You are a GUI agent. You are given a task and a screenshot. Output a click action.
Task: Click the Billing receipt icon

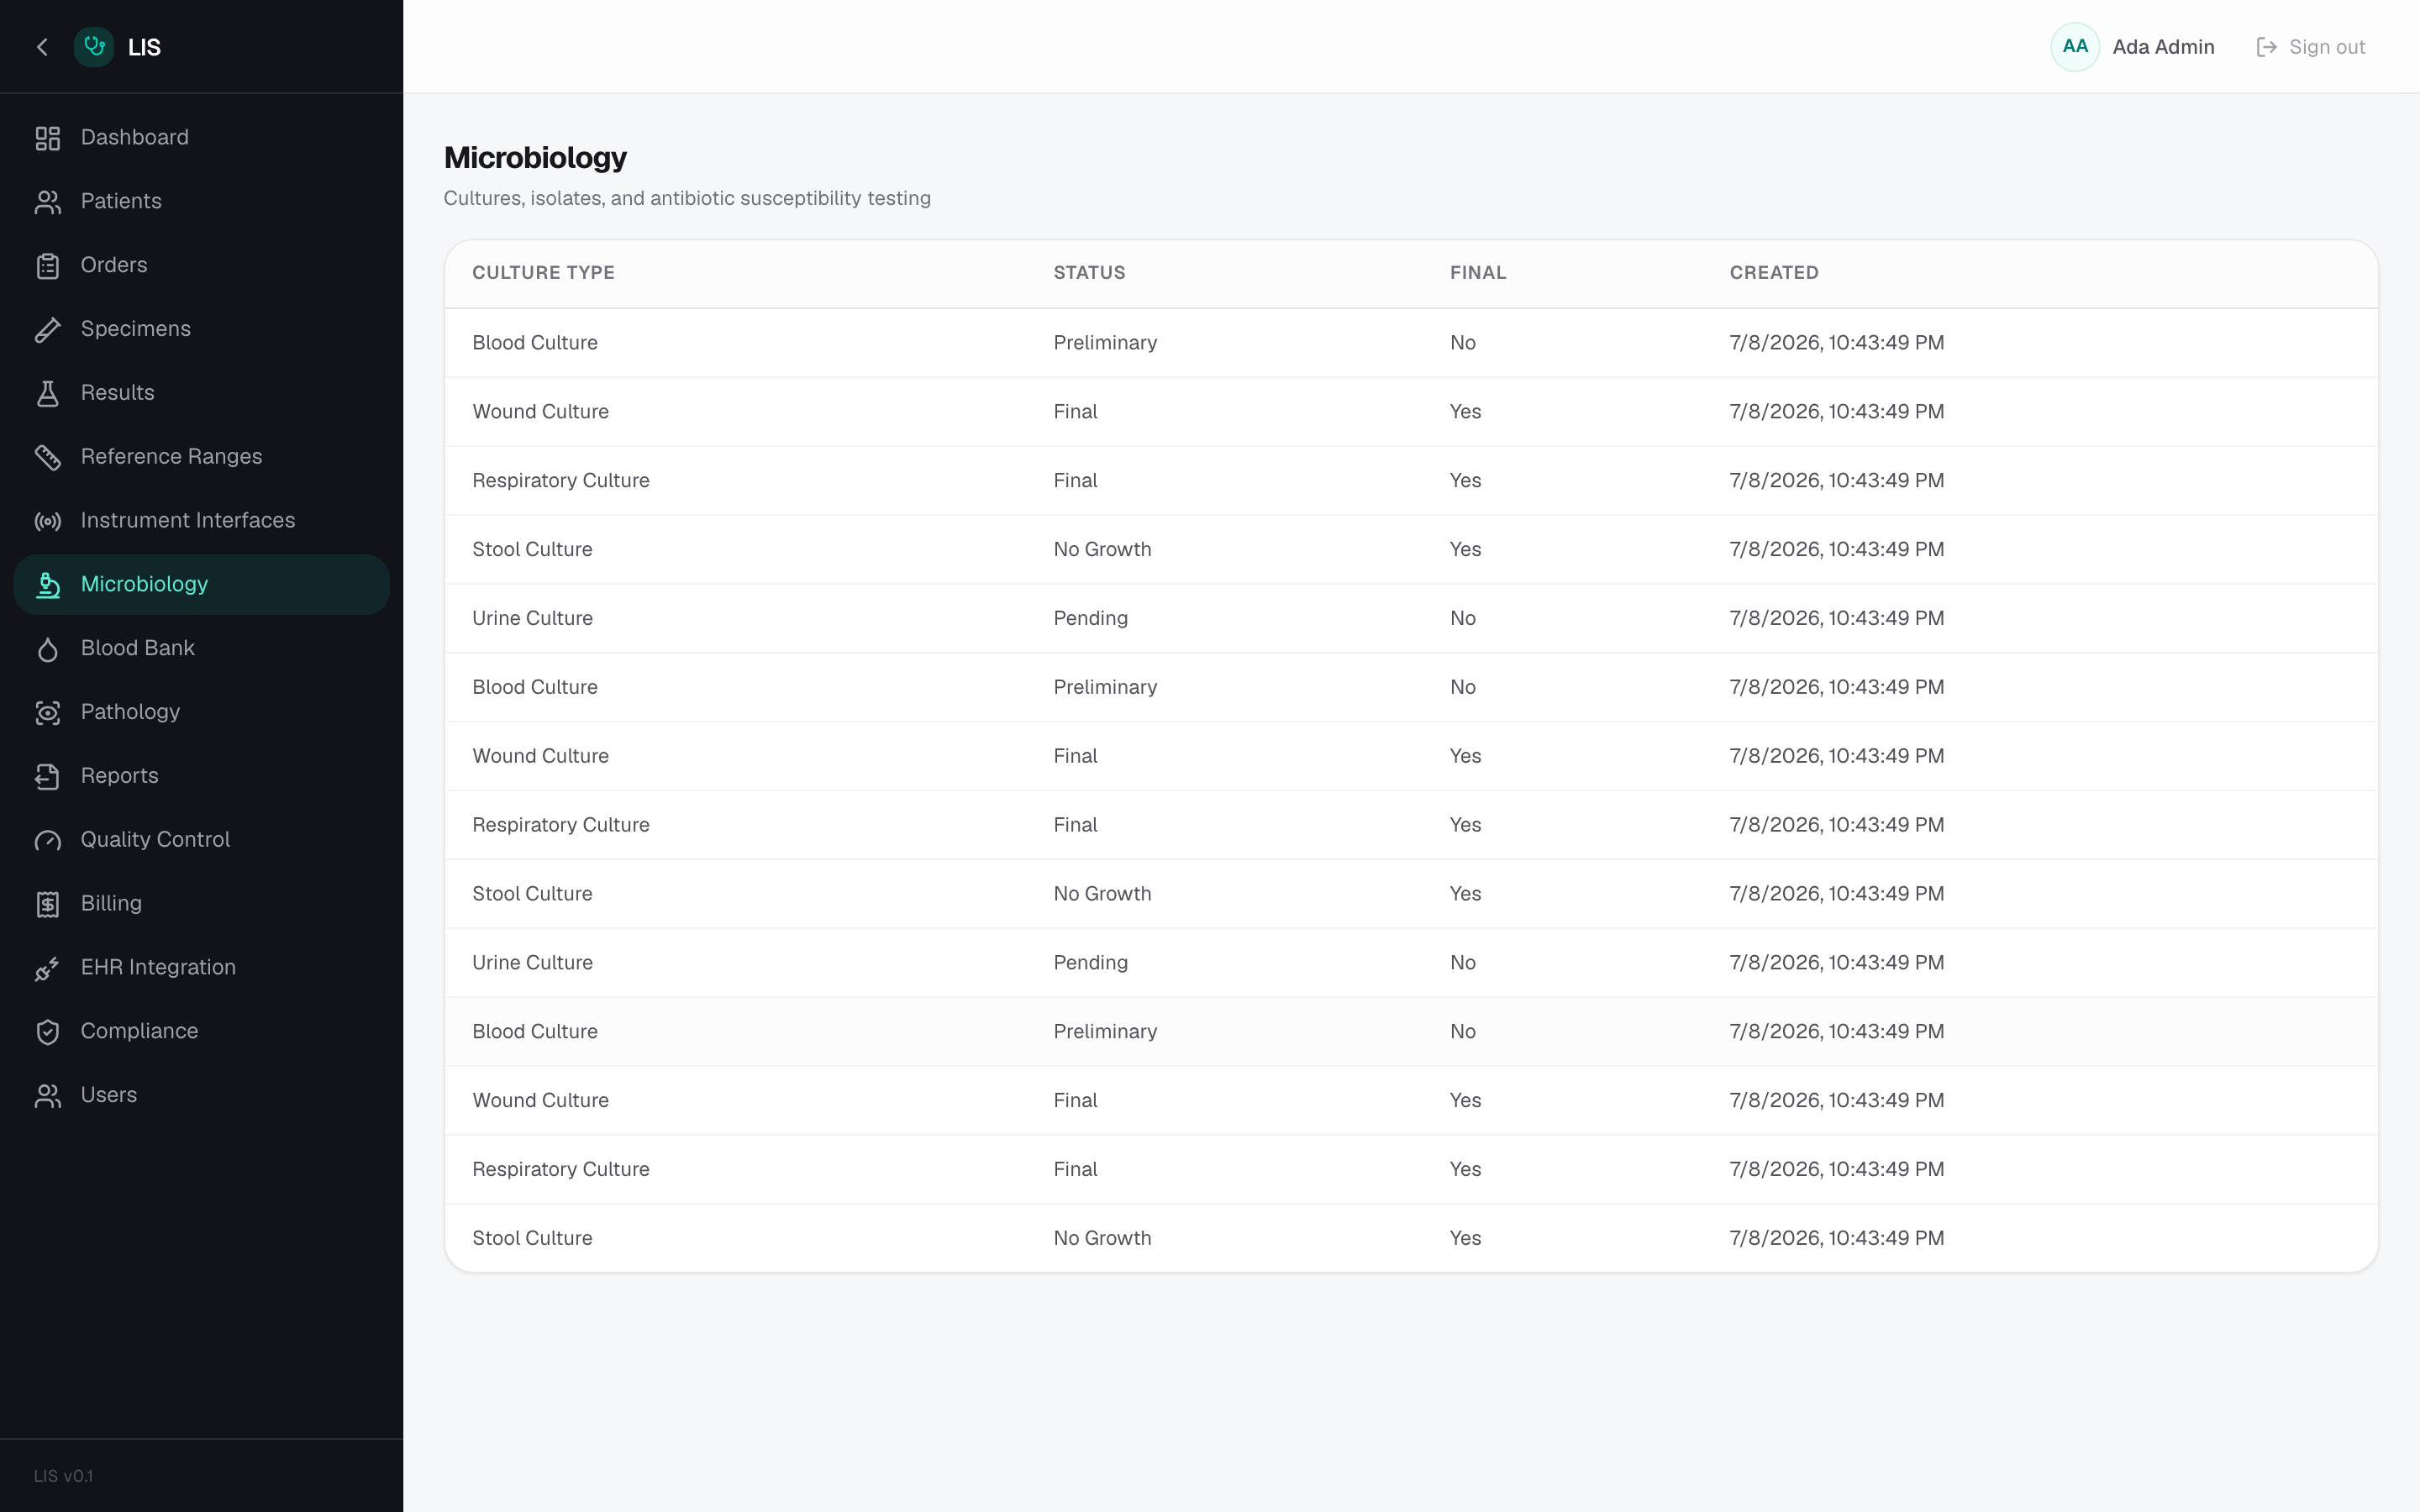pos(48,904)
